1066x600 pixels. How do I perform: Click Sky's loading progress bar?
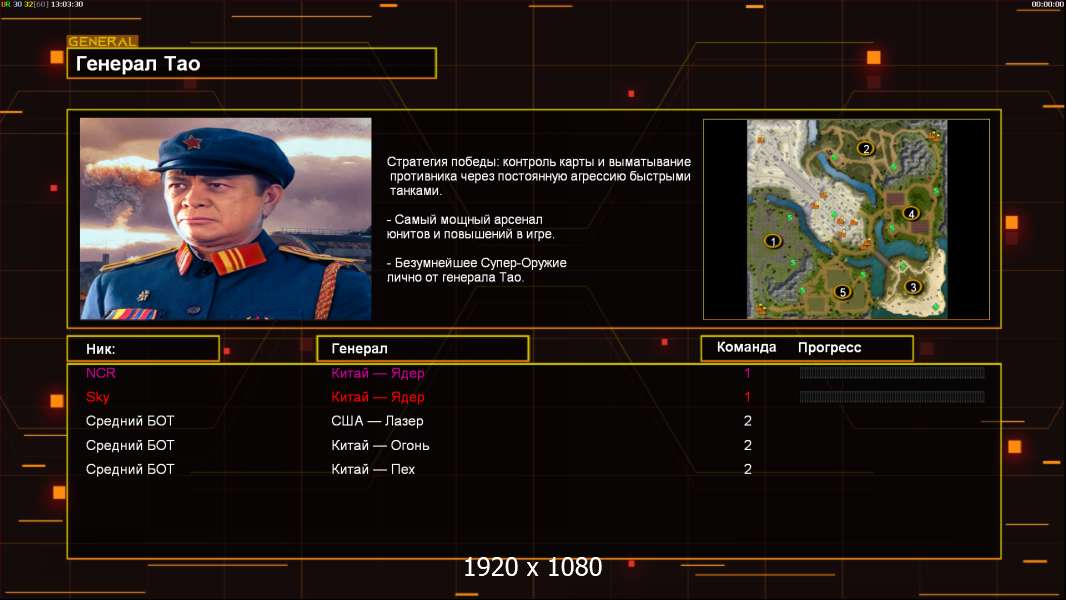(x=892, y=397)
